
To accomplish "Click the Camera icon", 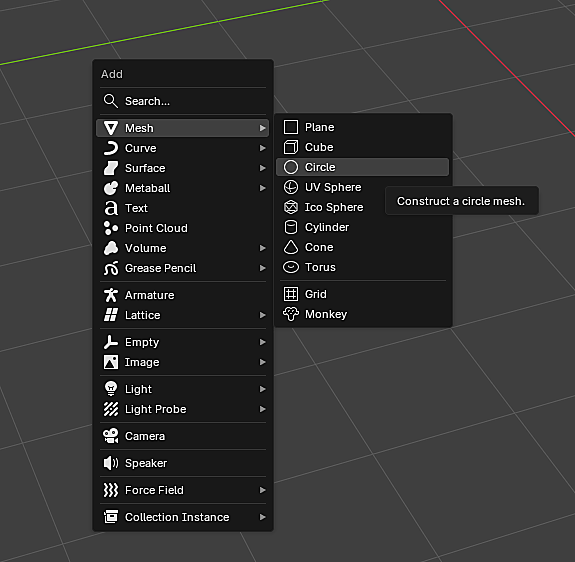I will tap(111, 436).
